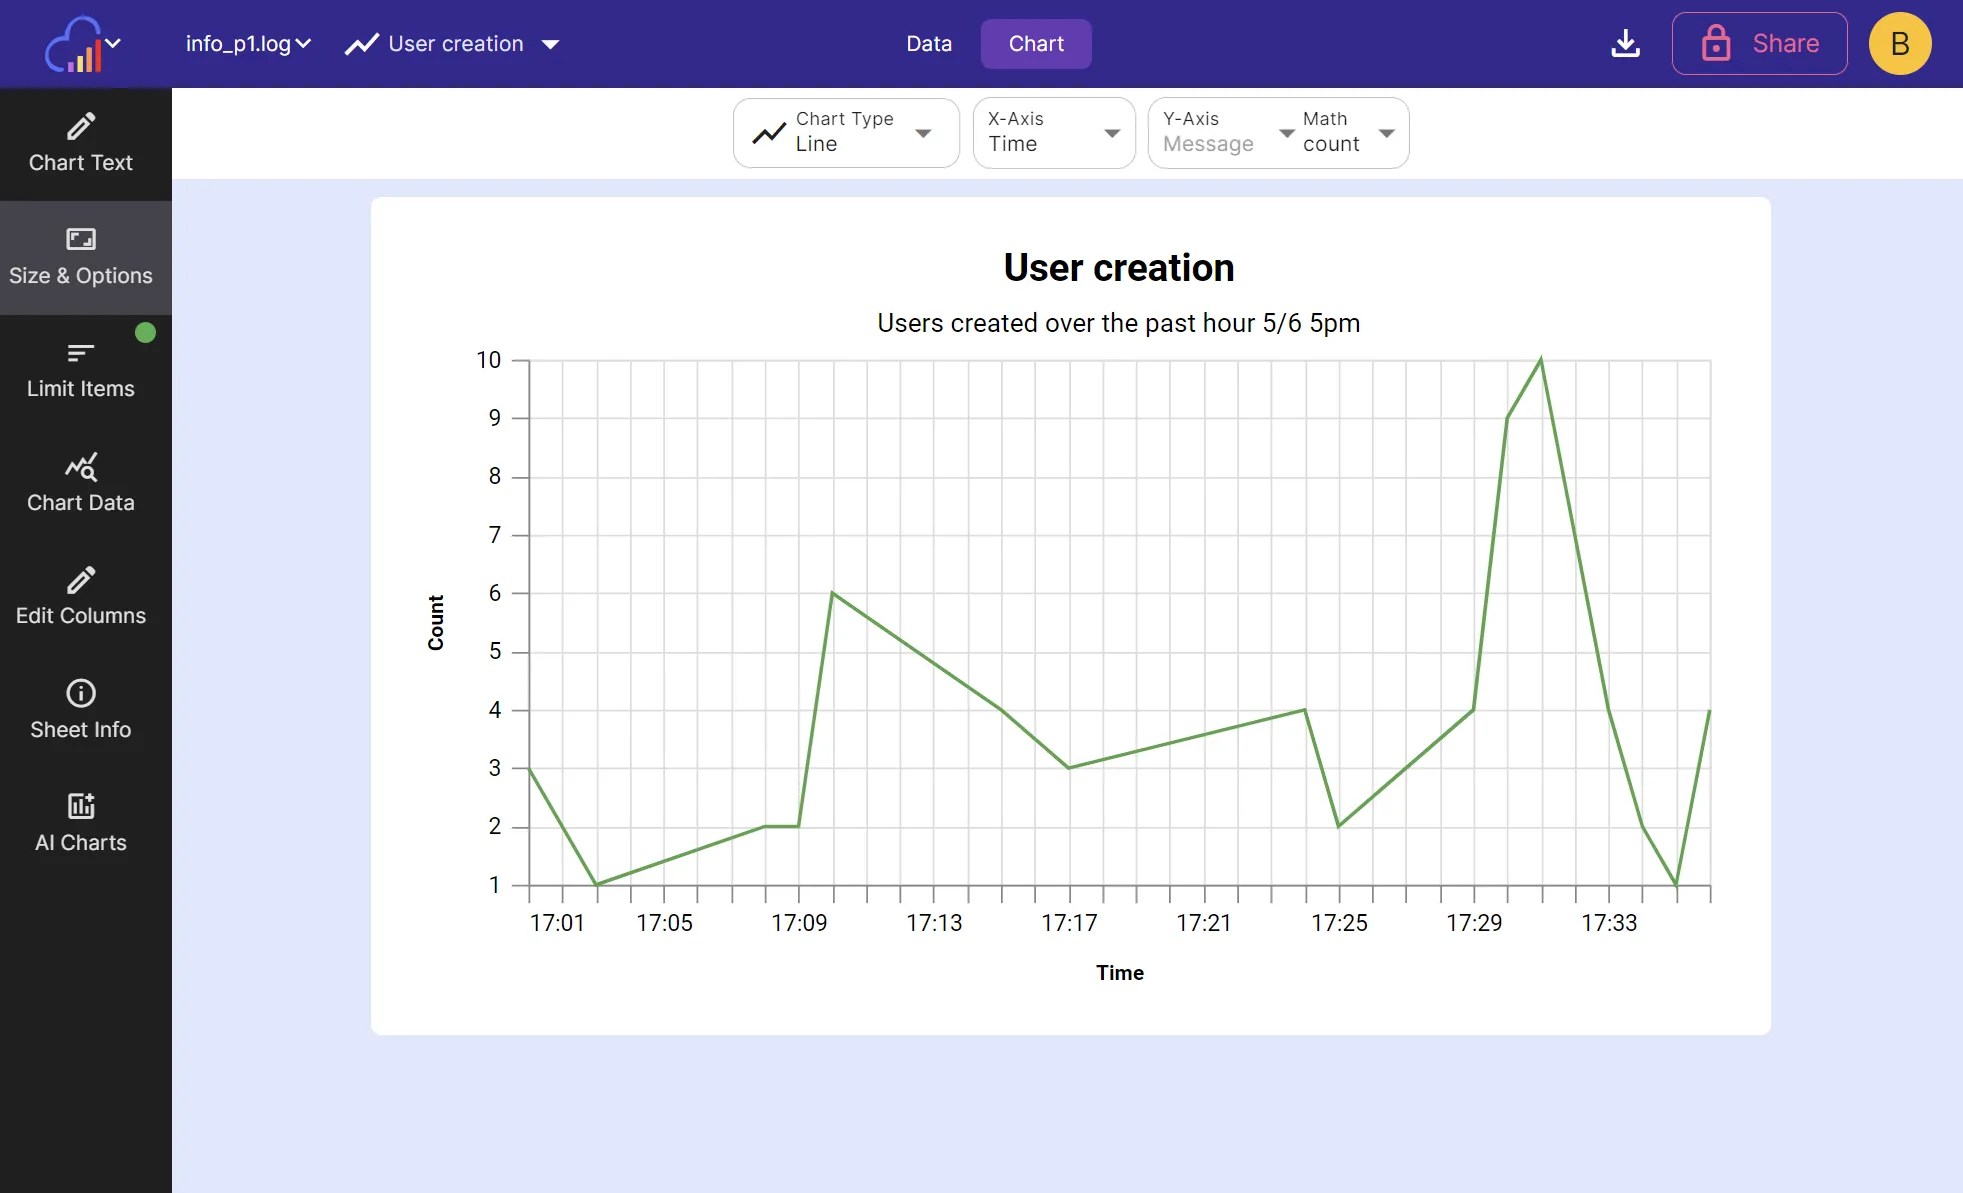Select the Chart tab
The width and height of the screenshot is (1963, 1193).
tap(1035, 44)
